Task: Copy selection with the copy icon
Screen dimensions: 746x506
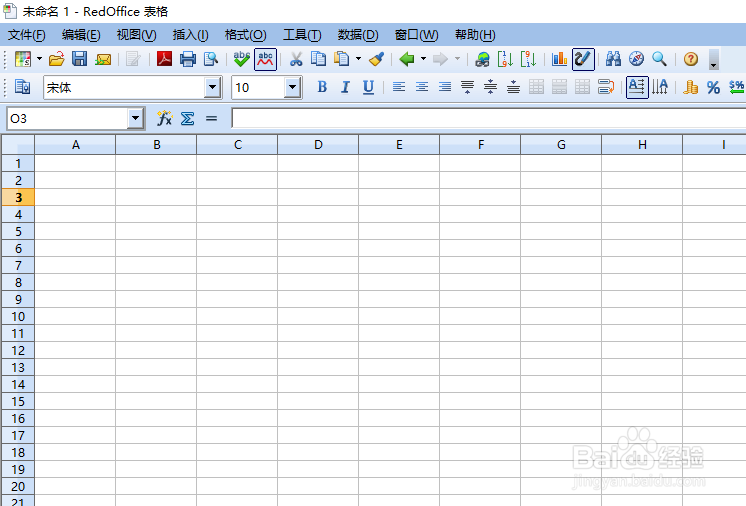Action: coord(318,59)
